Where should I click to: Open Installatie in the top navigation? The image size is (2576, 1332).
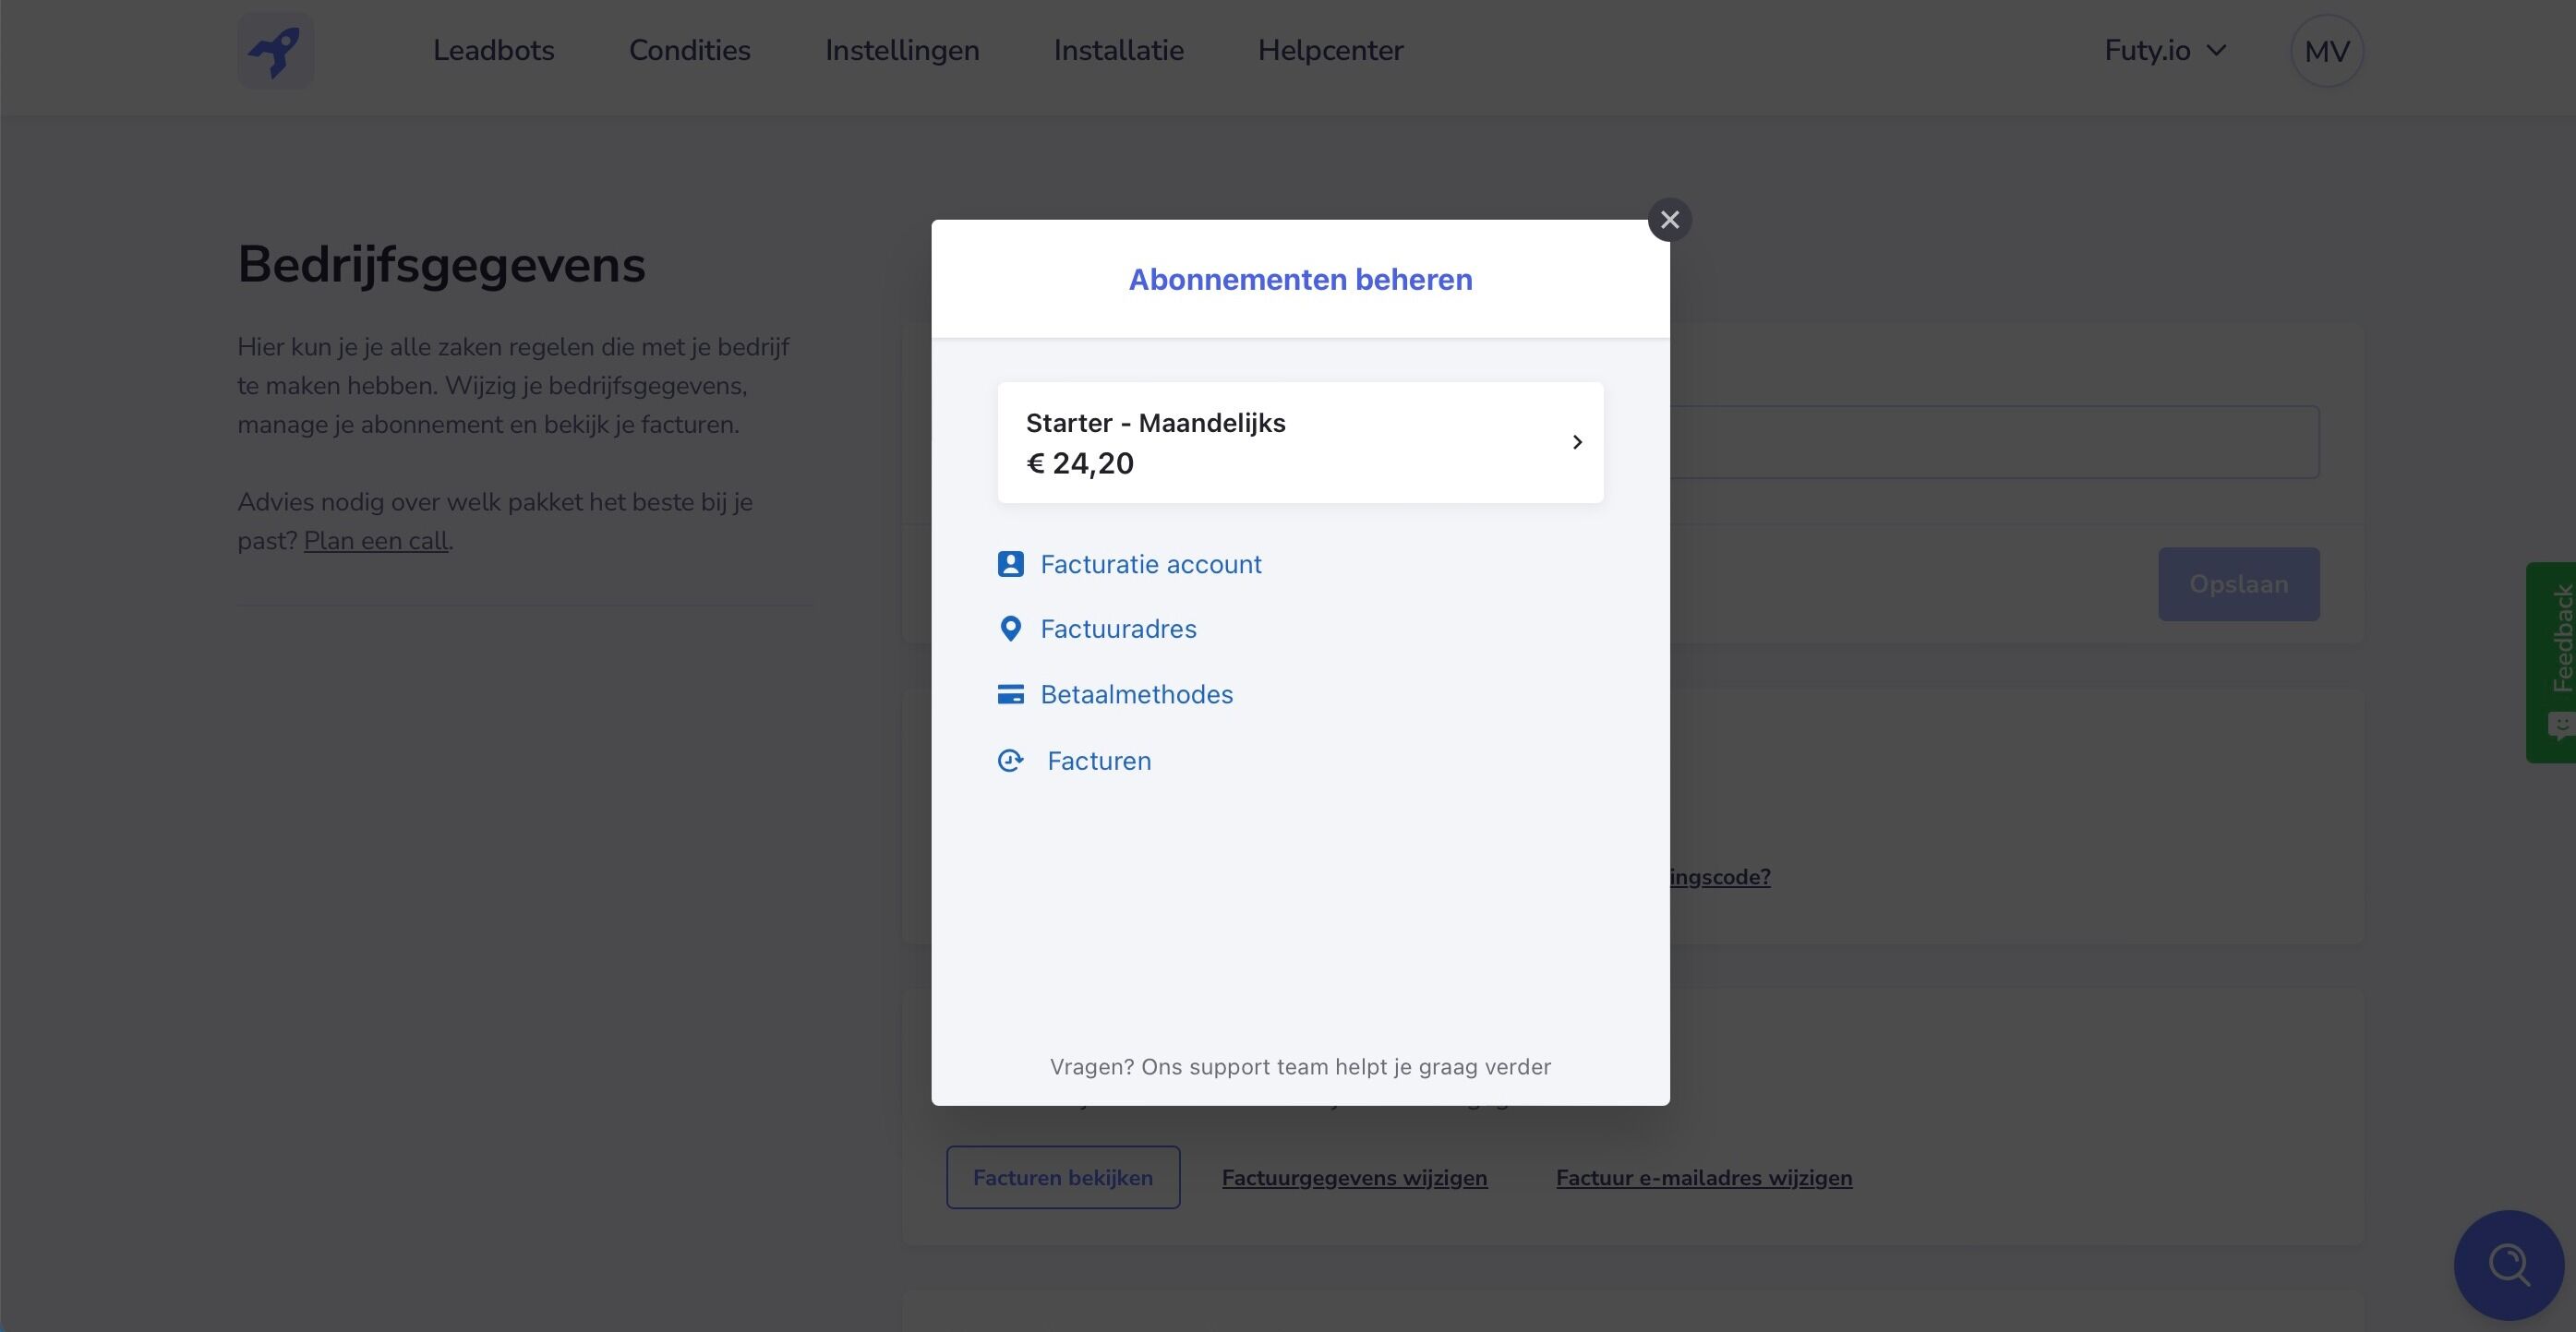[1118, 51]
